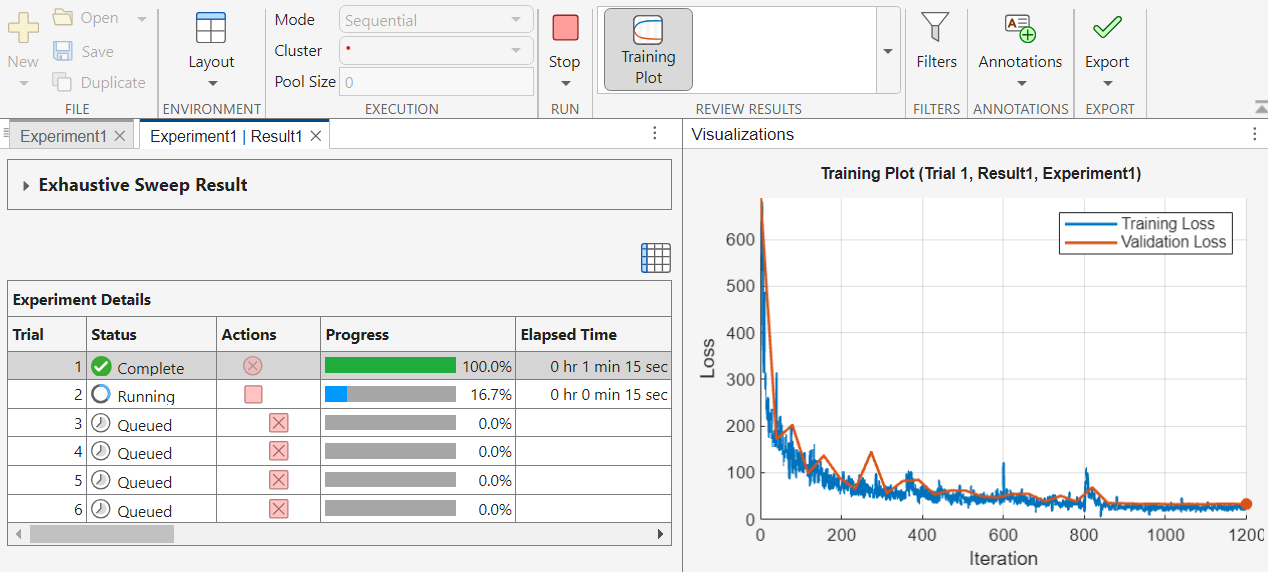Cancel queued trial 5
Image resolution: width=1268 pixels, height=572 pixels.
point(279,480)
